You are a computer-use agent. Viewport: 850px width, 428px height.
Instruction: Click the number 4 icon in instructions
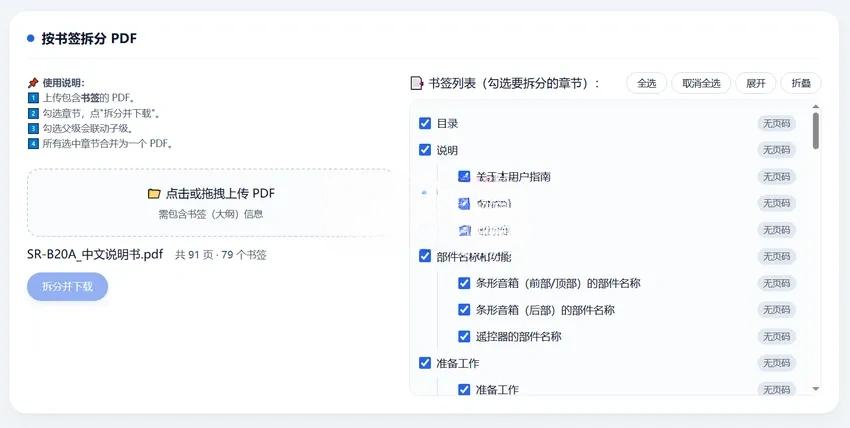click(33, 144)
